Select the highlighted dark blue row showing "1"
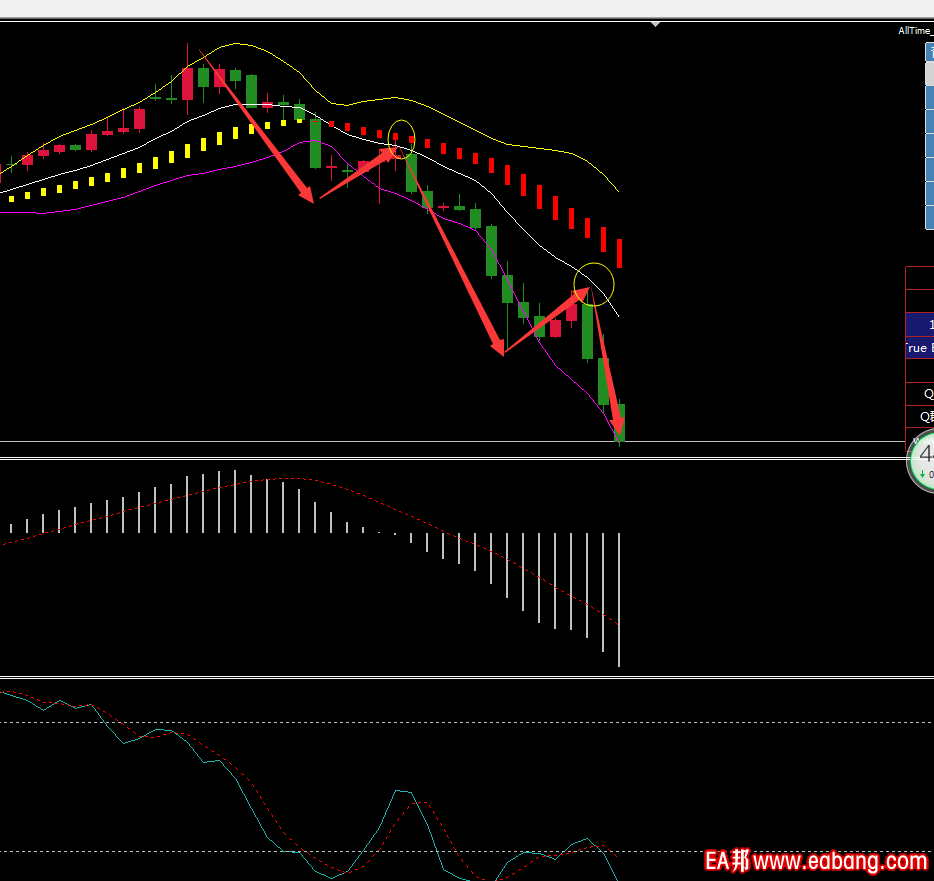The width and height of the screenshot is (934, 881). click(x=920, y=325)
